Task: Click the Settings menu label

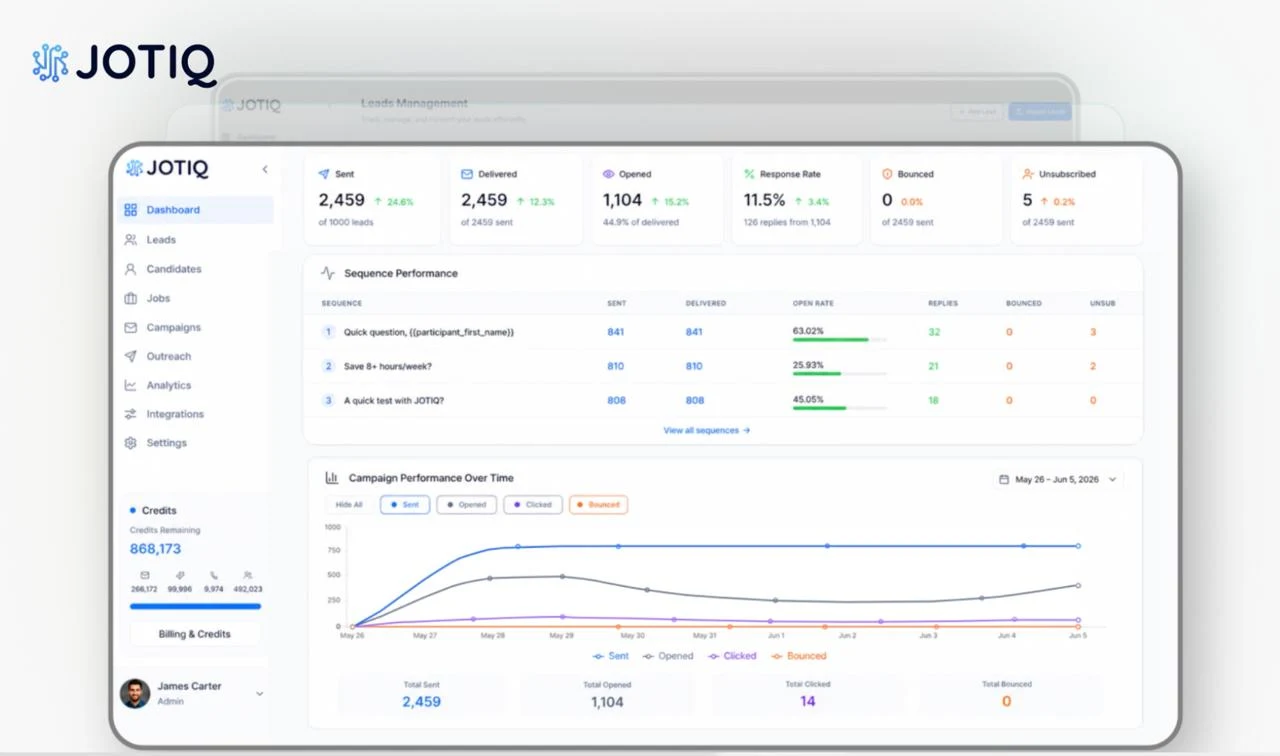Action: point(167,443)
